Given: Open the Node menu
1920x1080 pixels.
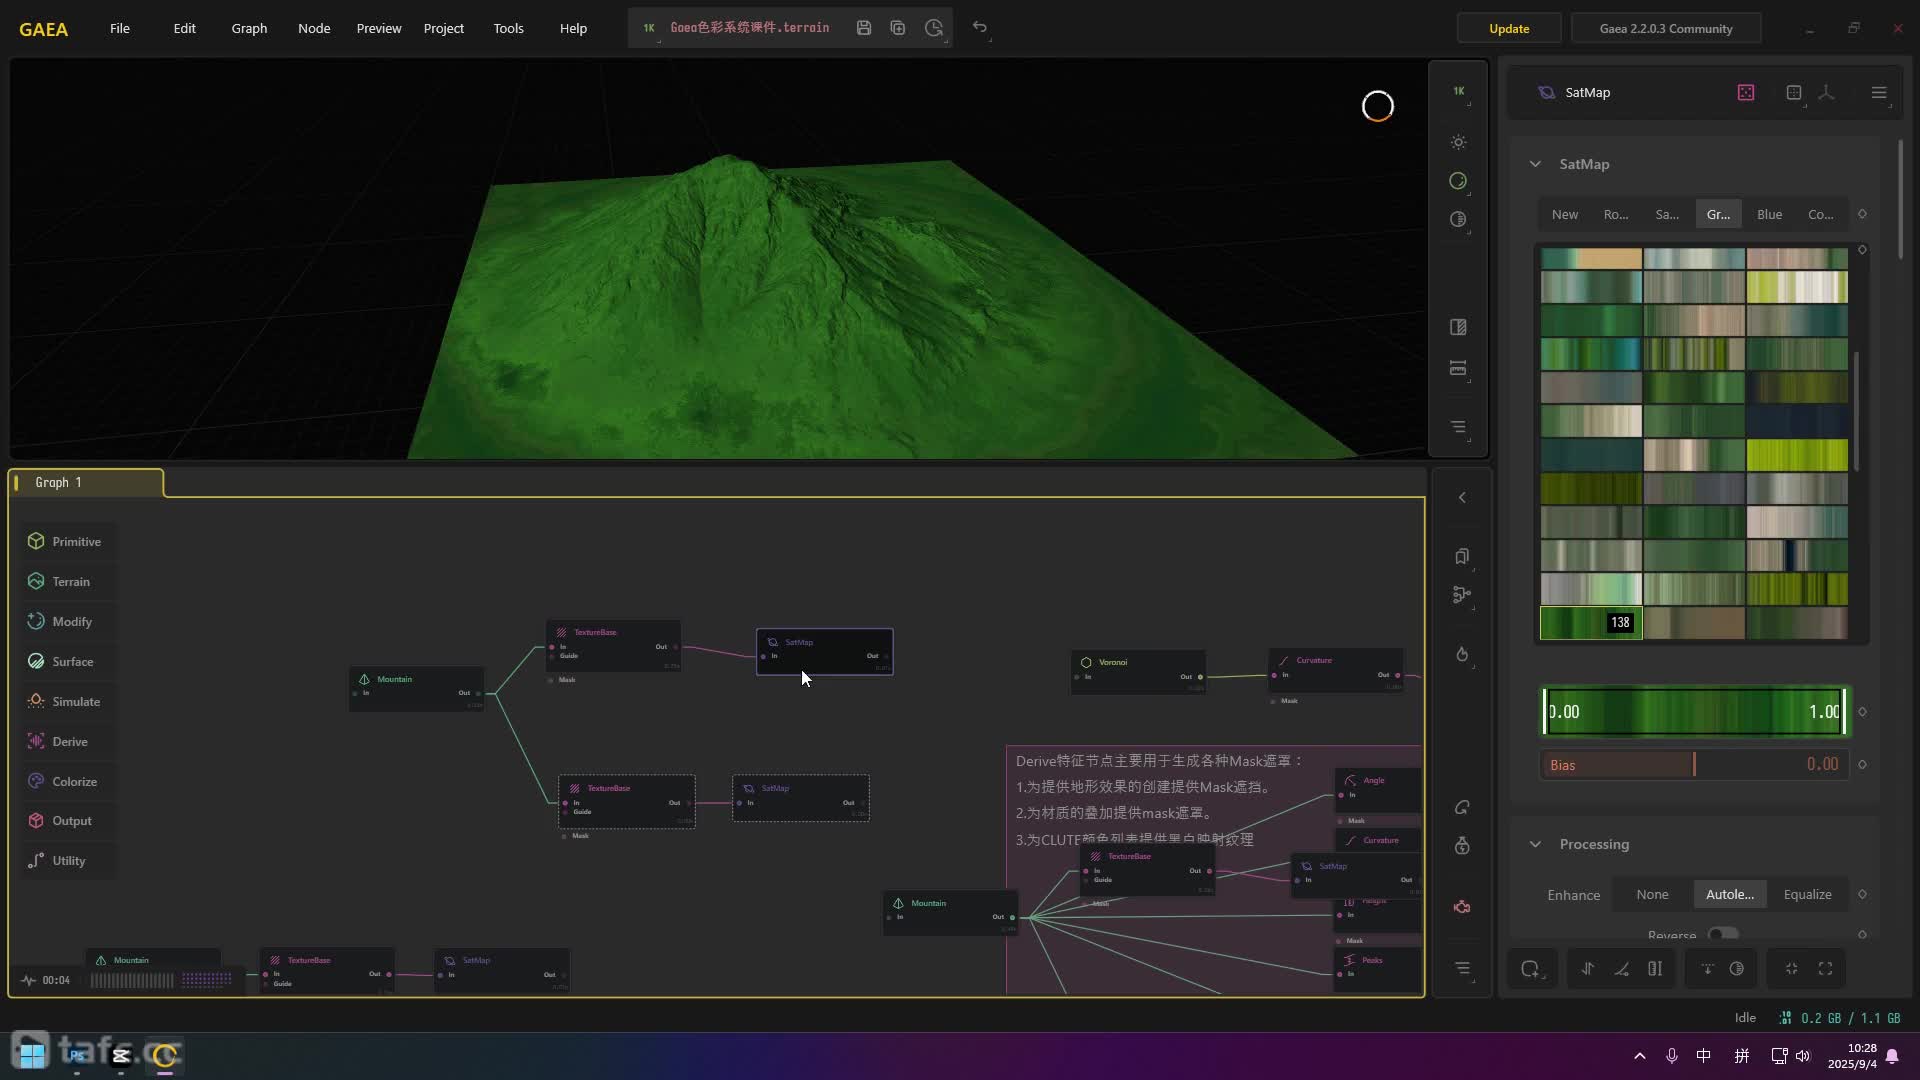Looking at the screenshot, I should click(x=313, y=28).
